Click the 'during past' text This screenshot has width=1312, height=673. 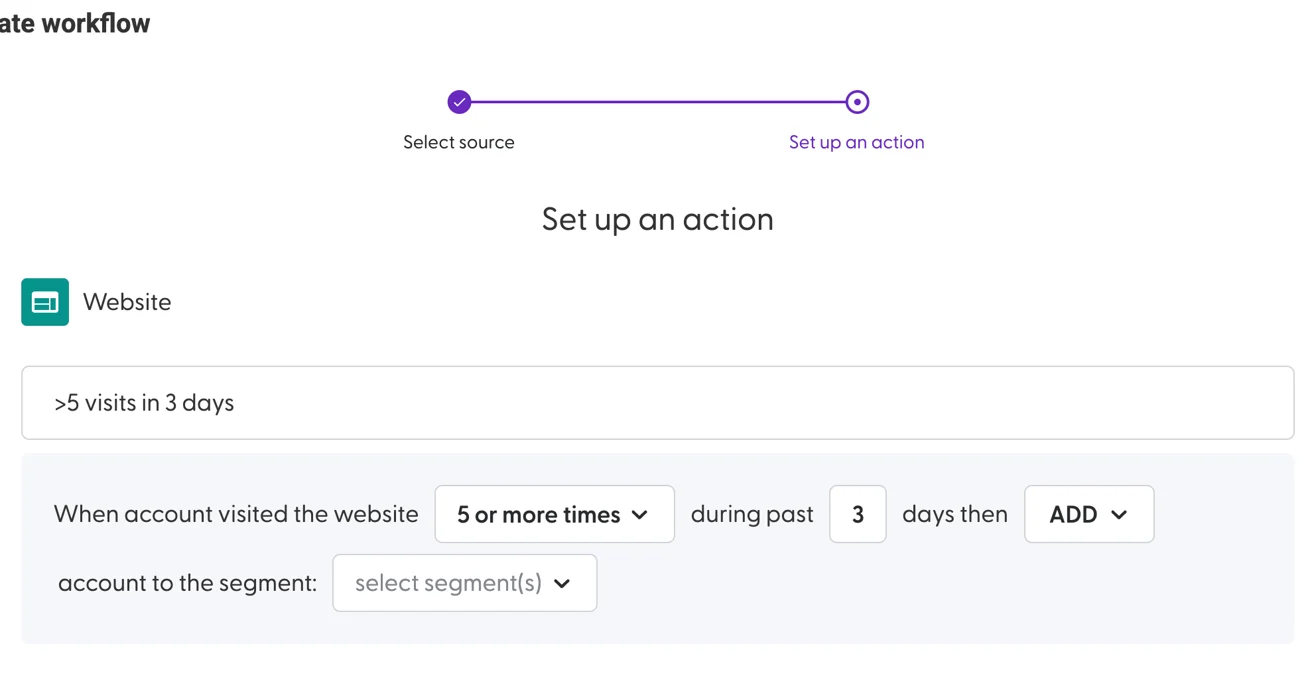point(752,514)
